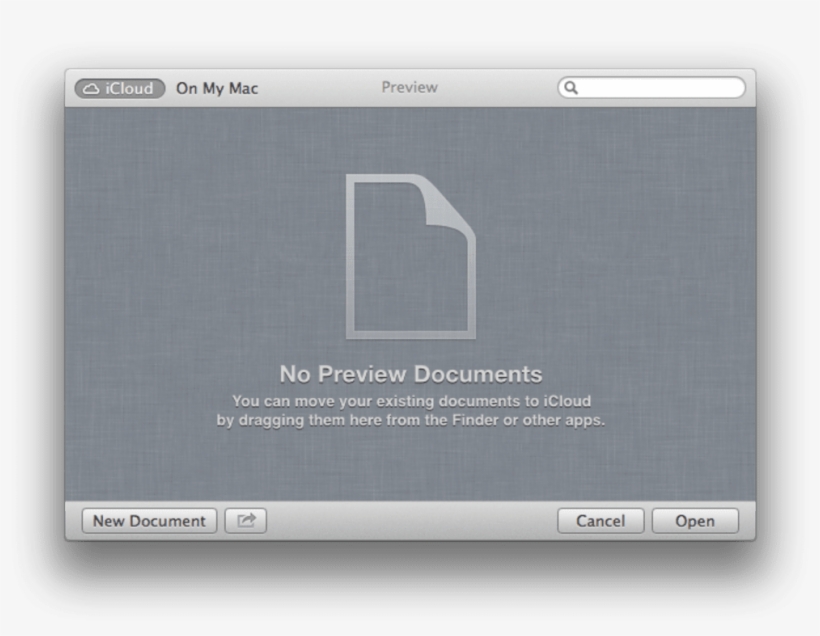Click the Open button
The width and height of the screenshot is (820, 636).
pos(695,521)
